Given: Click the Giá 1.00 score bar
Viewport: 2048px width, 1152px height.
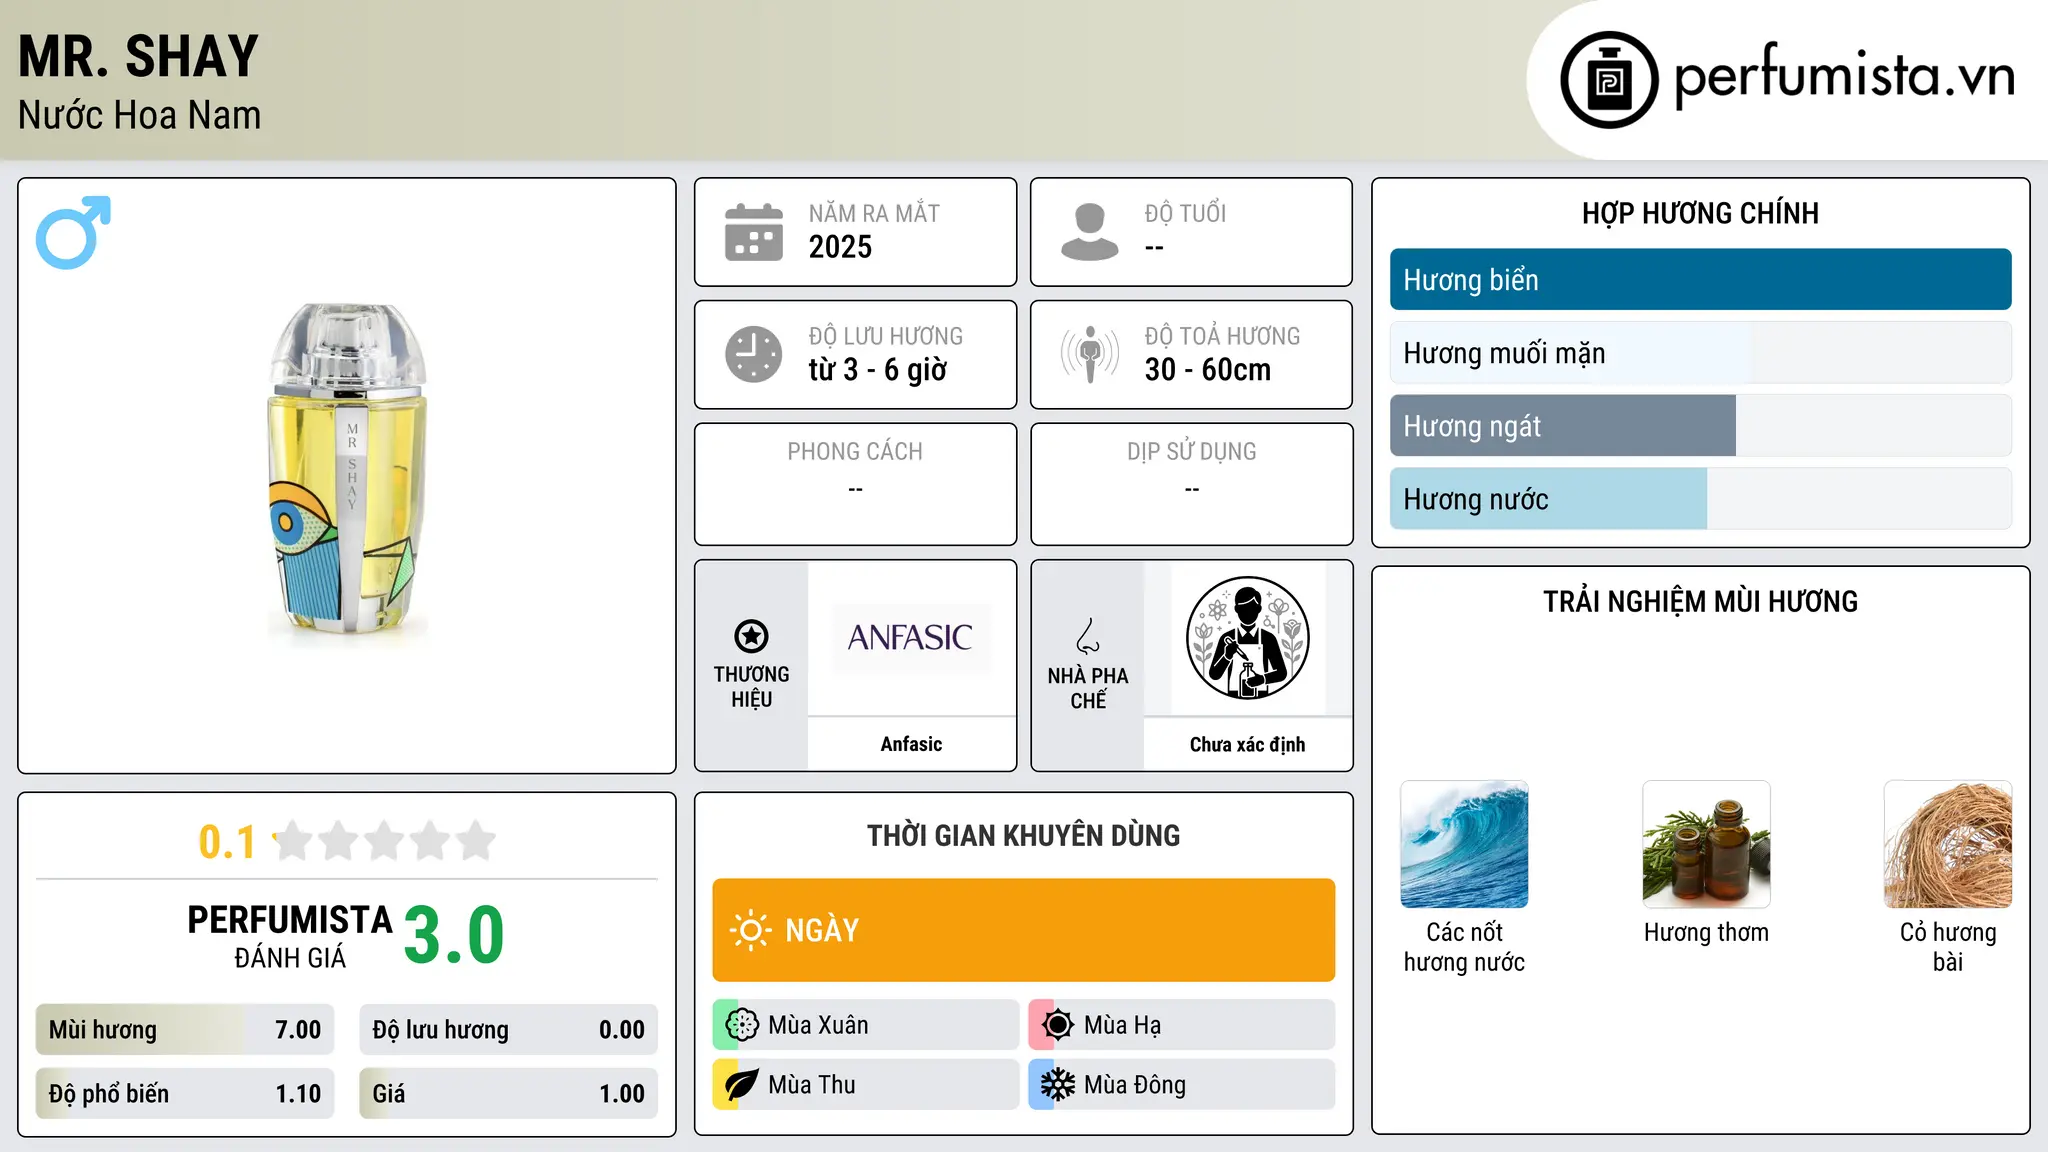Looking at the screenshot, I should click(x=509, y=1094).
